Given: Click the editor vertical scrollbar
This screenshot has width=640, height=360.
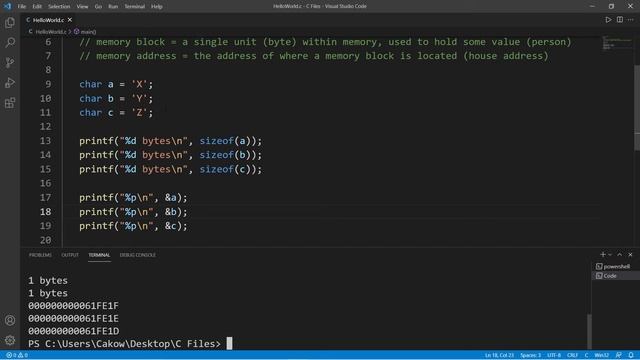Looking at the screenshot, I should coord(637,108).
